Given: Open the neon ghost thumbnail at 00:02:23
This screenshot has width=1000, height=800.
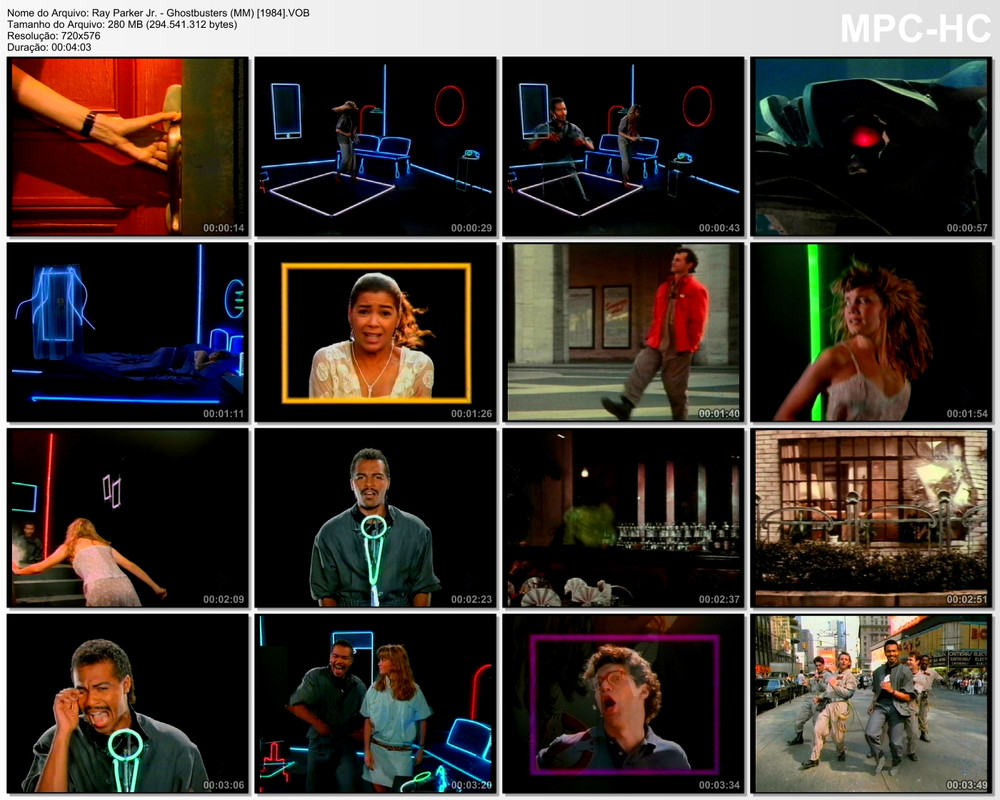Looking at the screenshot, I should (x=375, y=518).
